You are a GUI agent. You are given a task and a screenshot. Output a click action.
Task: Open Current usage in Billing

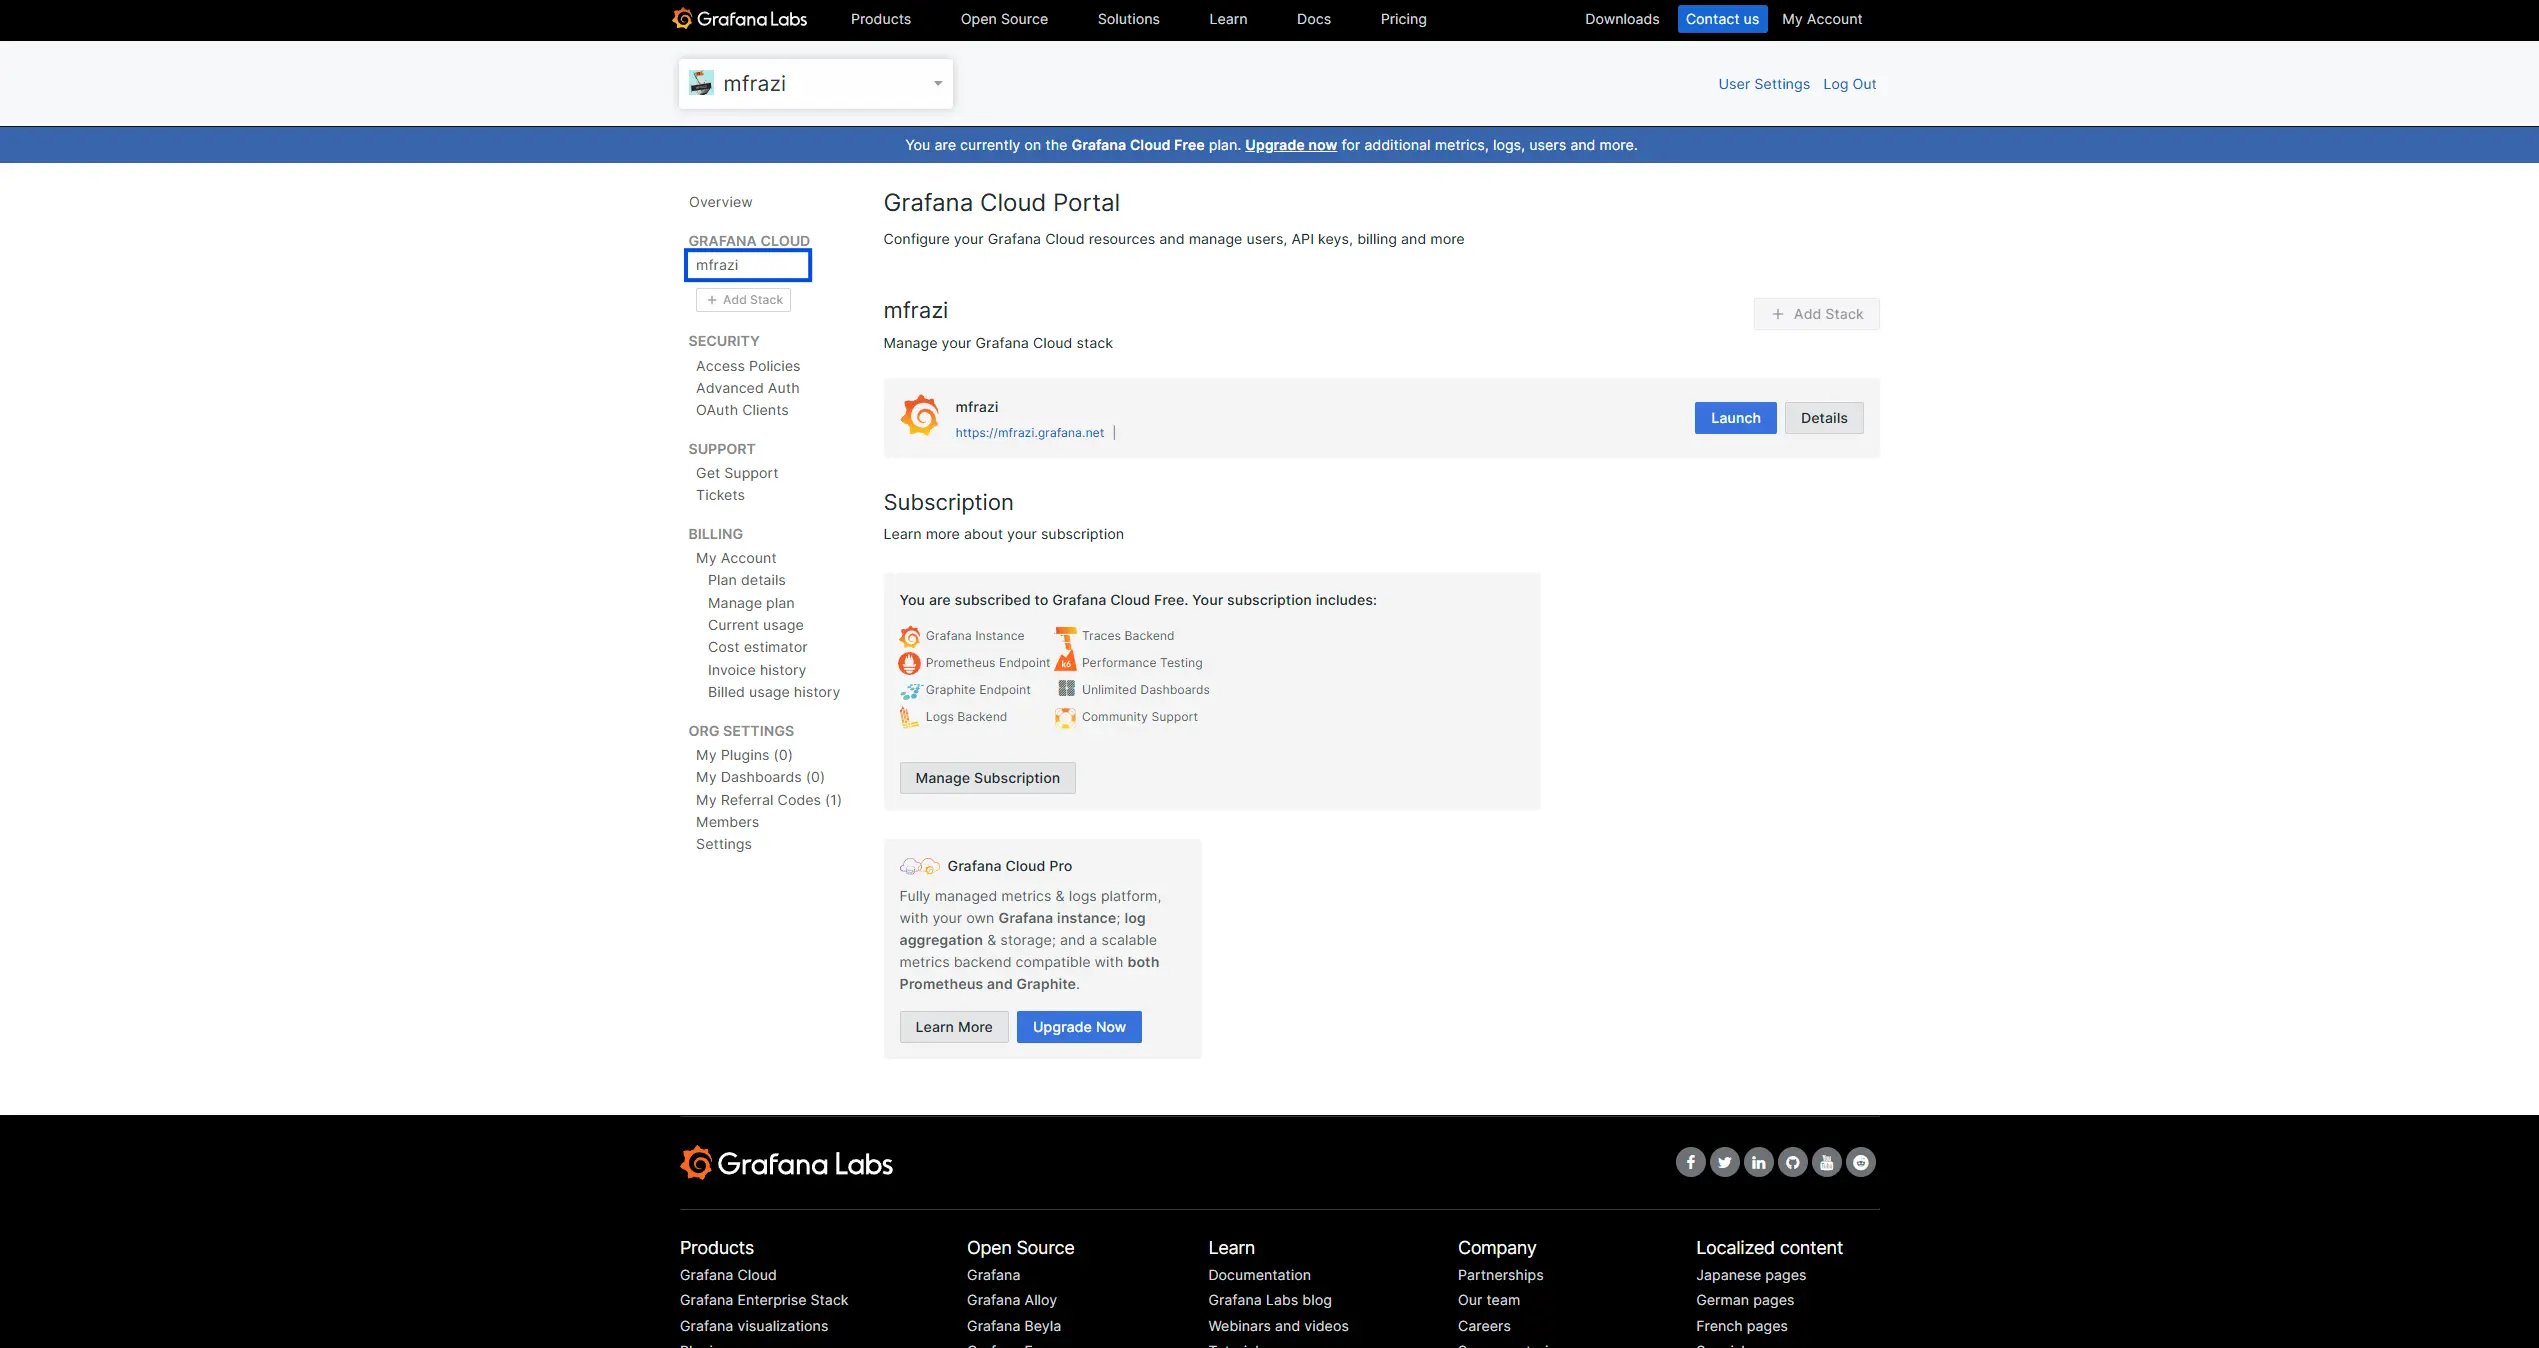pyautogui.click(x=755, y=625)
